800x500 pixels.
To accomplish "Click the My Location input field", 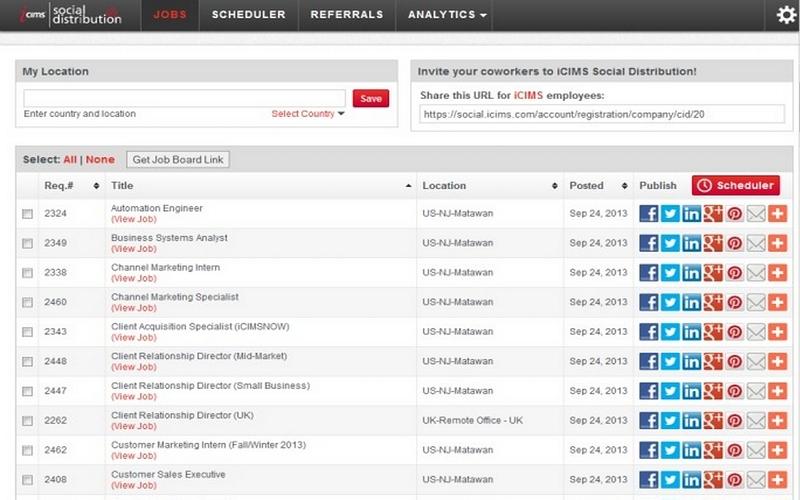I will coord(184,98).
